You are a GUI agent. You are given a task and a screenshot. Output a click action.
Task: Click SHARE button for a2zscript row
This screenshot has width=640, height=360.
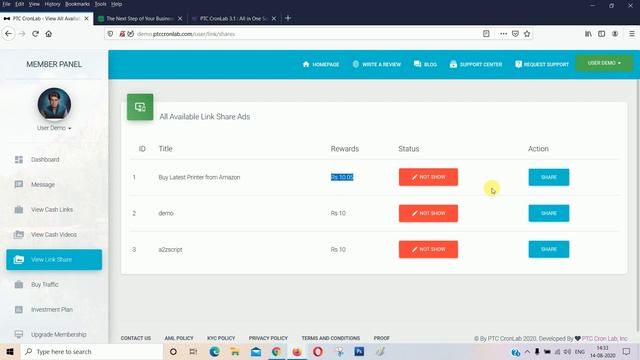[549, 249]
